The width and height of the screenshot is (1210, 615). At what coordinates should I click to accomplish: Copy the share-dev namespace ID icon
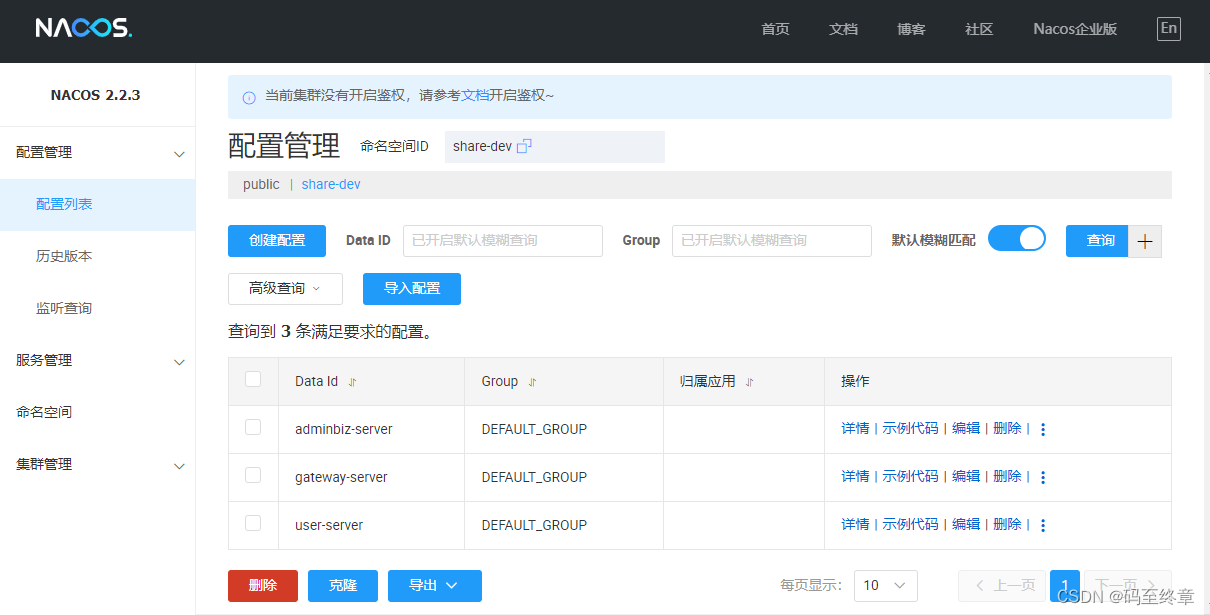coord(524,146)
